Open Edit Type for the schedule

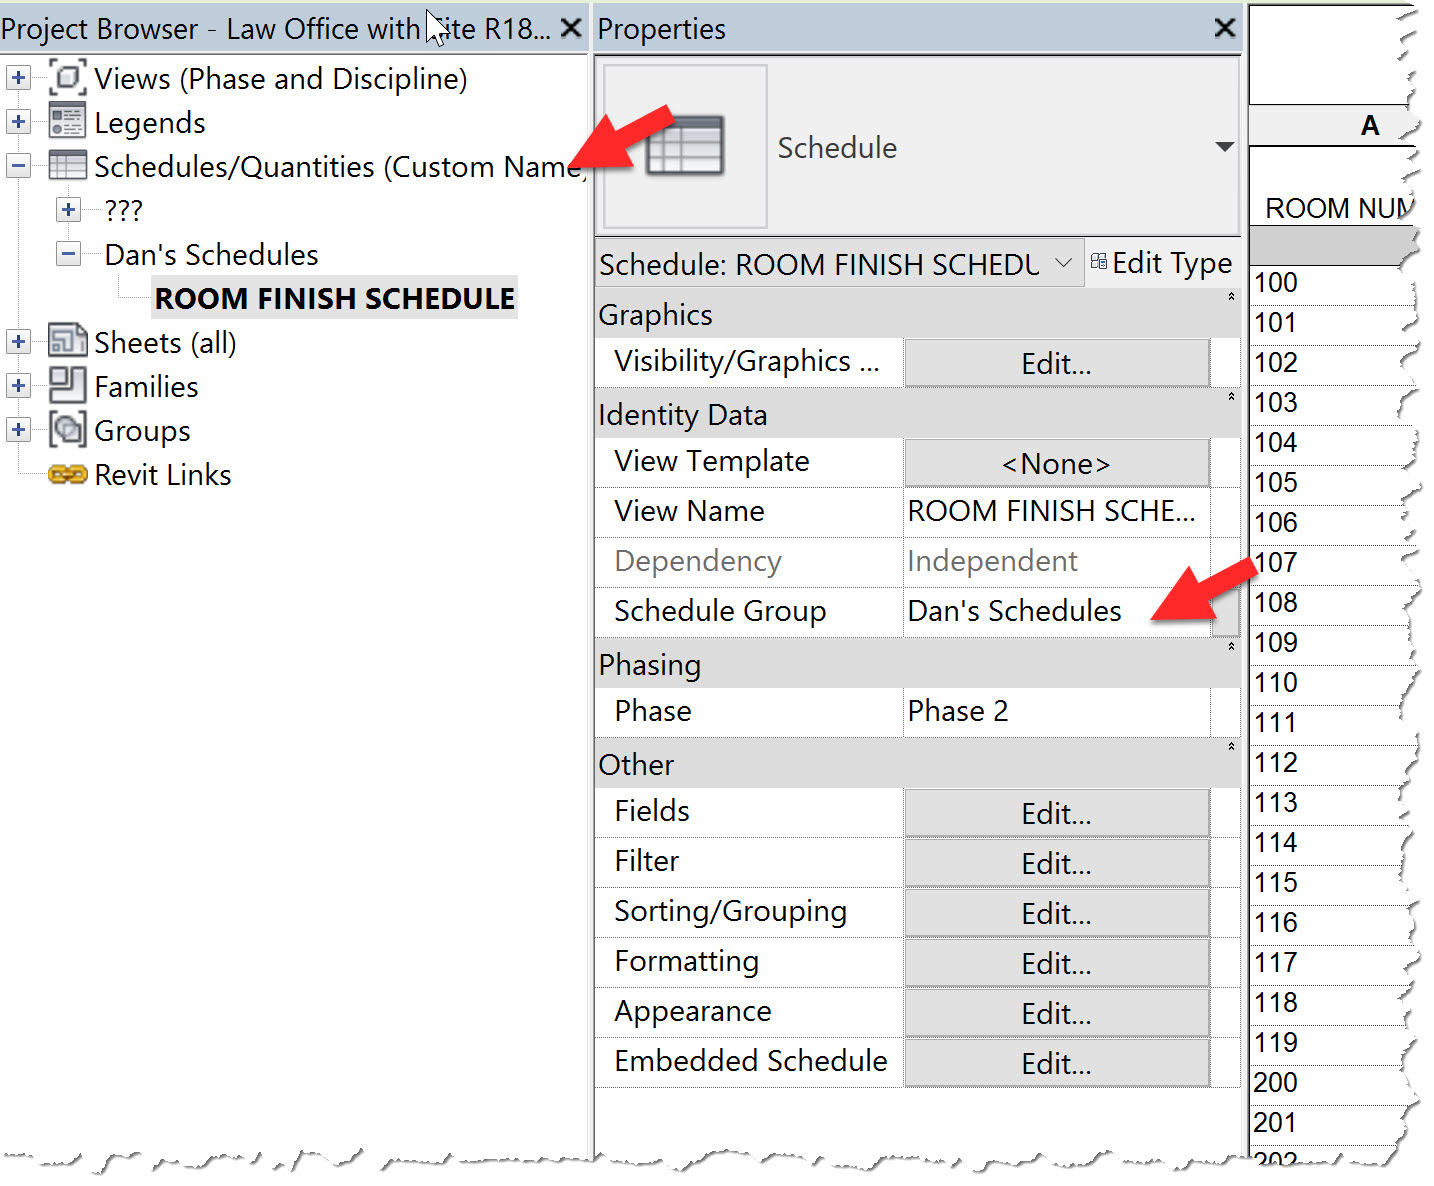pyautogui.click(x=1162, y=263)
